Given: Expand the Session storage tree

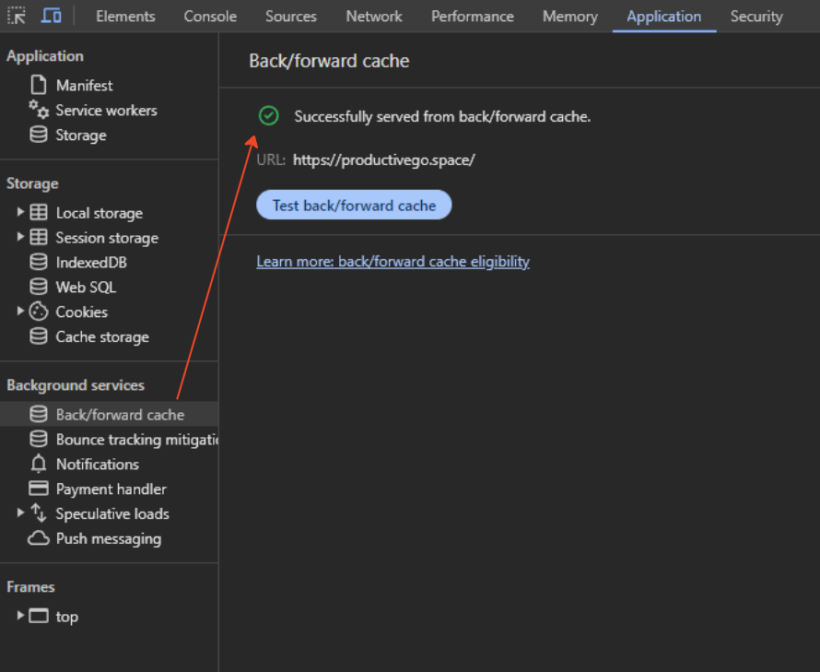Looking at the screenshot, I should pos(20,237).
